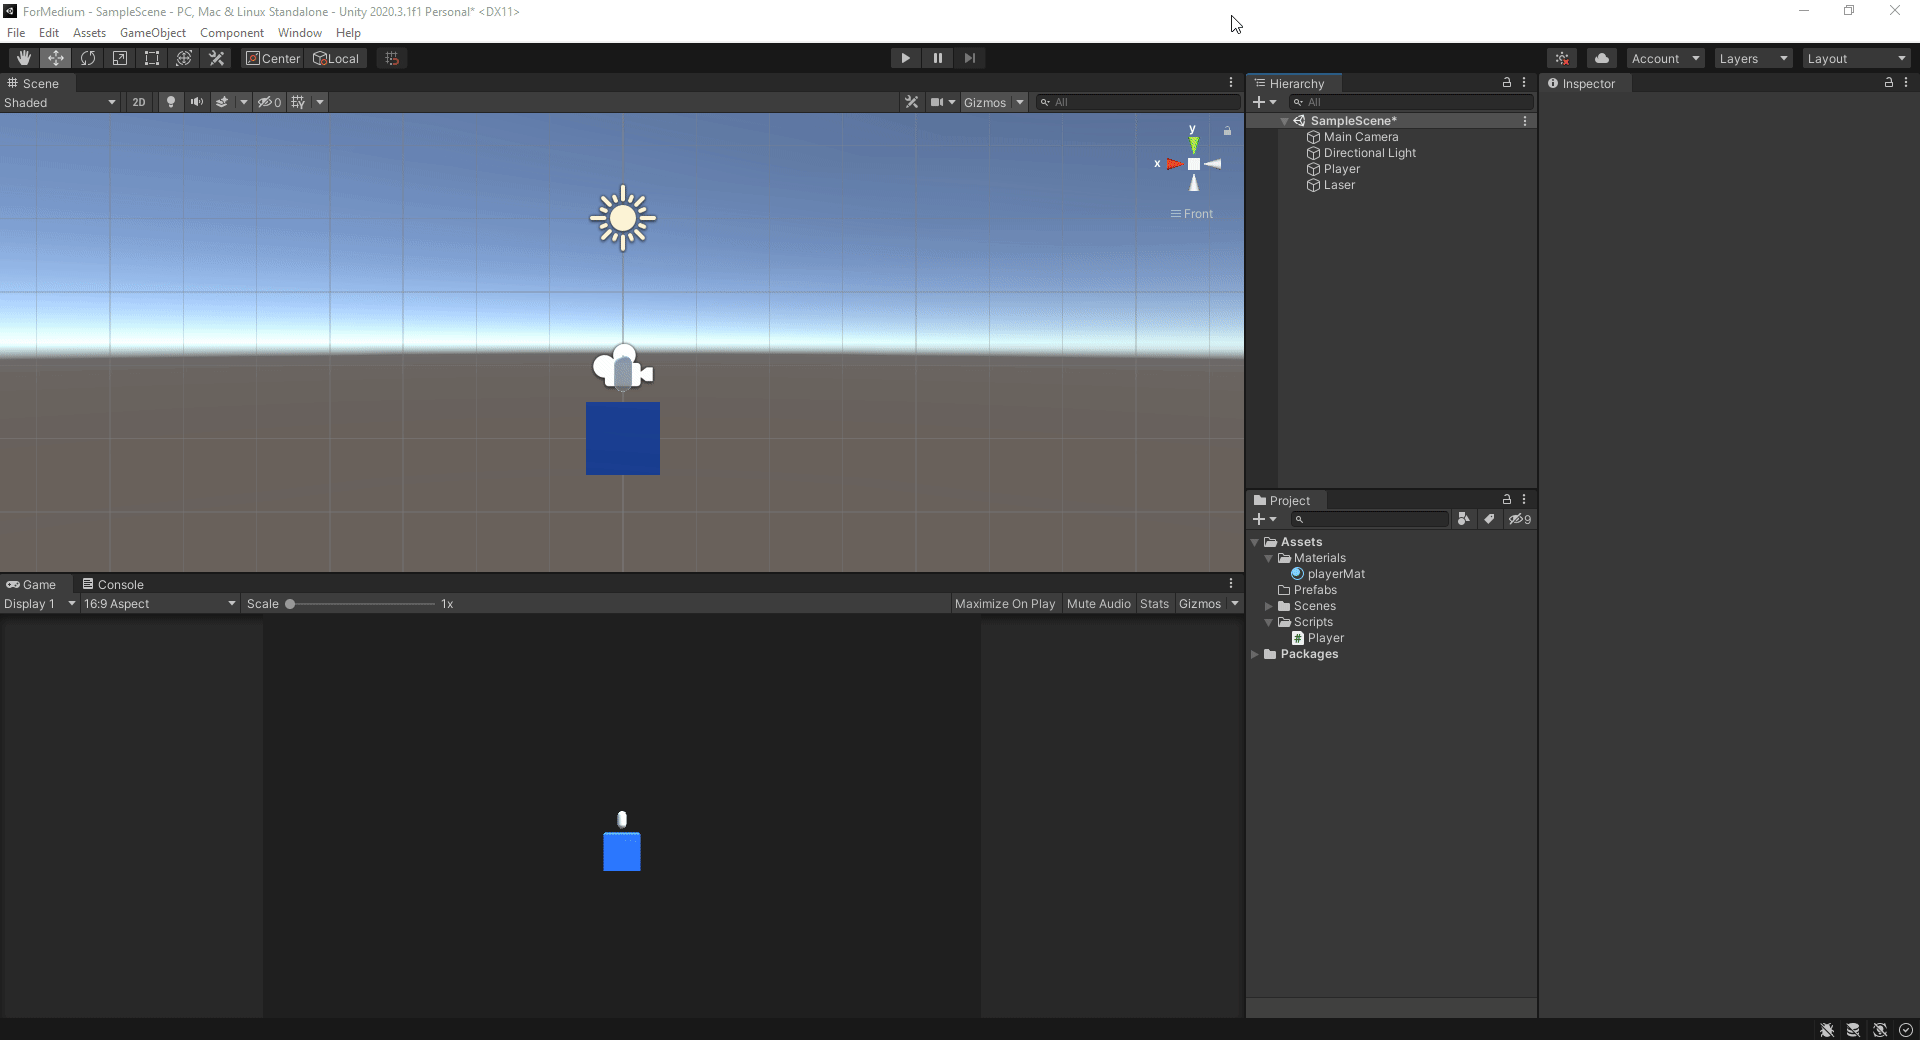Open the Component menu

tap(232, 33)
